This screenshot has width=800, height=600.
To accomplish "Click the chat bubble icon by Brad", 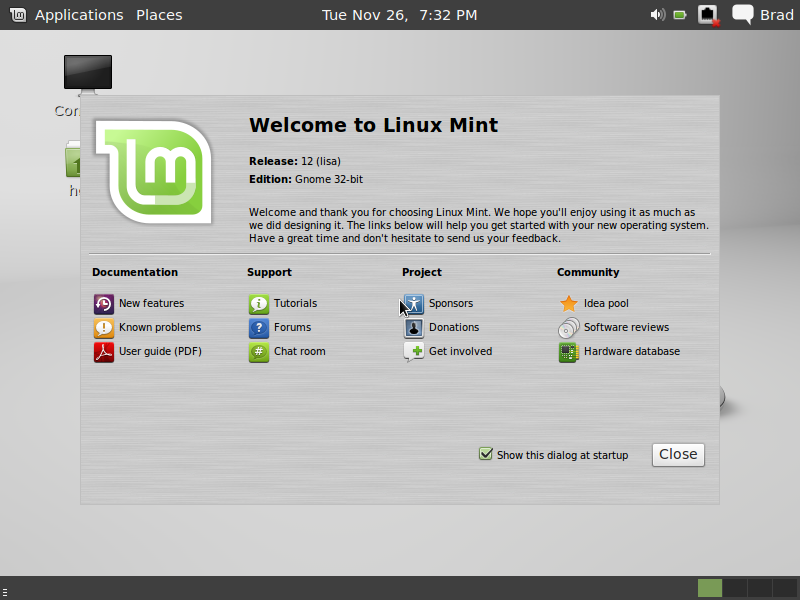I will click(x=742, y=14).
